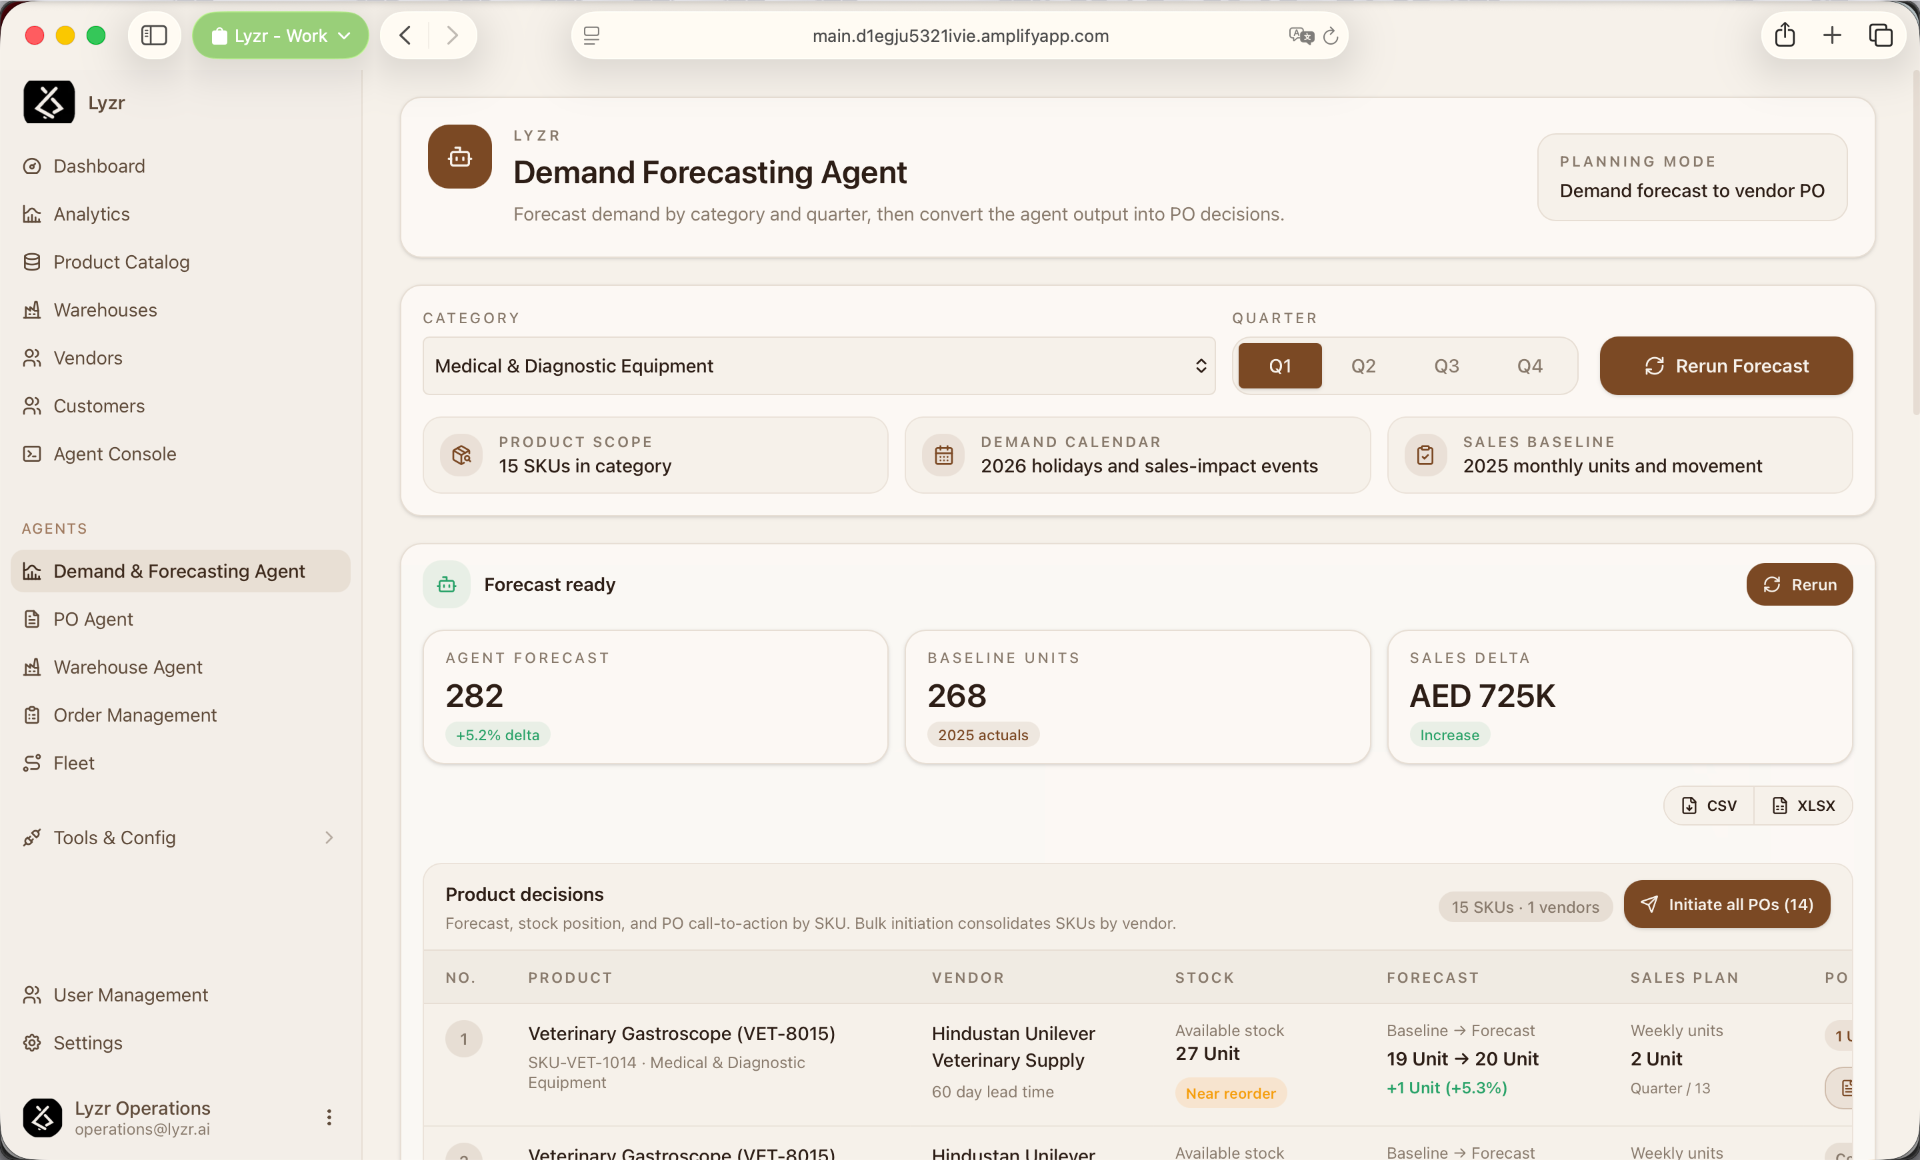1920x1160 pixels.
Task: Click the Sales Baseline clipboard icon
Action: pyautogui.click(x=1425, y=455)
